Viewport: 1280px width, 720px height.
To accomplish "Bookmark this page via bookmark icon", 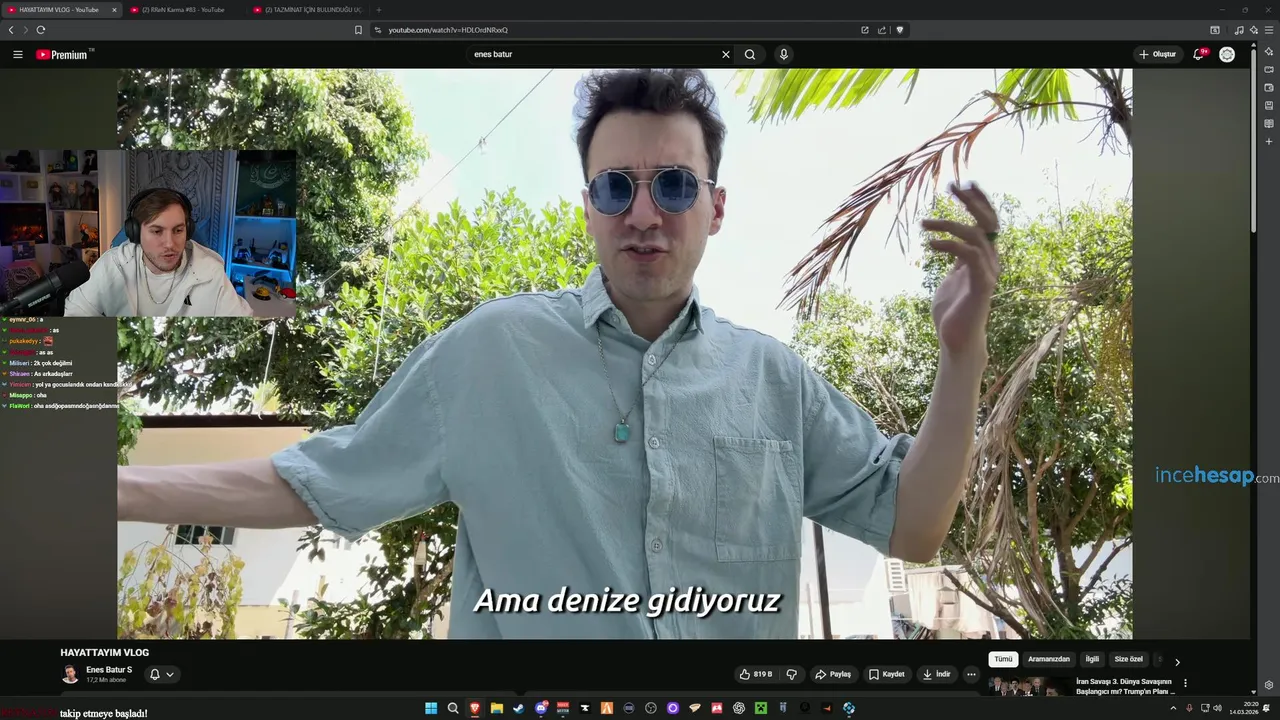I will coord(358,30).
